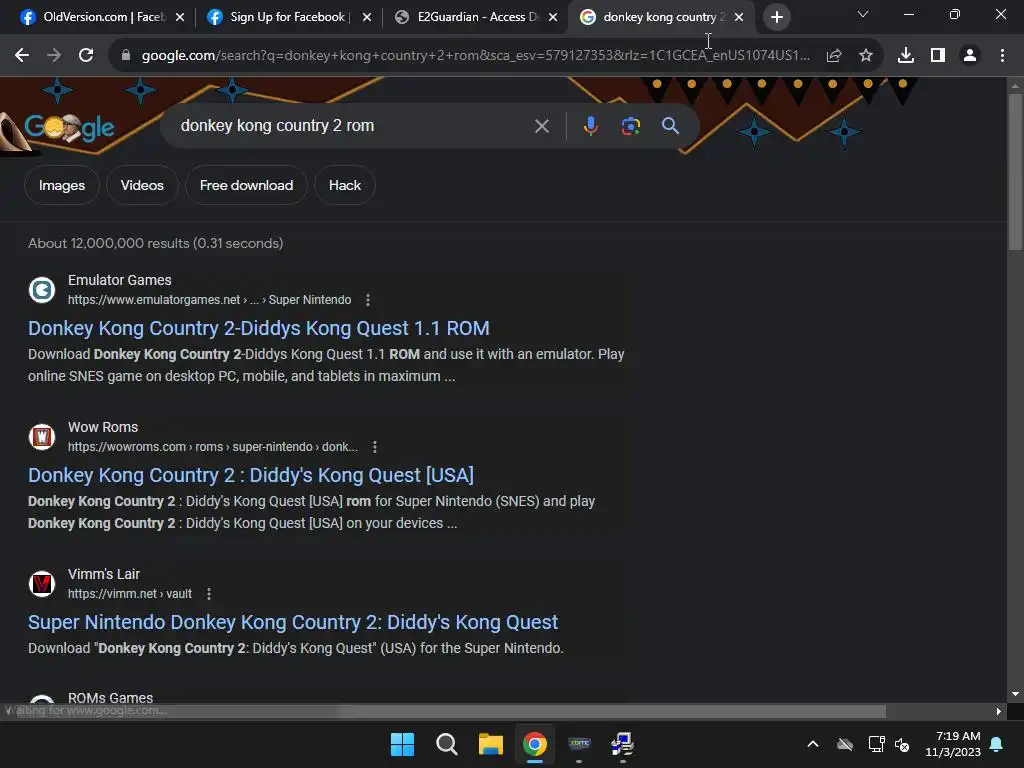Open Windows taskbar search
The height and width of the screenshot is (768, 1024).
pos(447,744)
